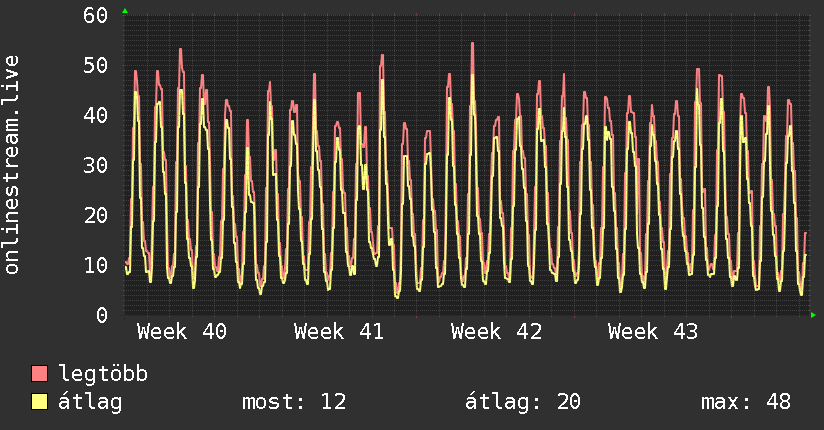Viewport: 824px width, 430px height.
Task: Click the Week 42 axis label
Action: [x=496, y=332]
